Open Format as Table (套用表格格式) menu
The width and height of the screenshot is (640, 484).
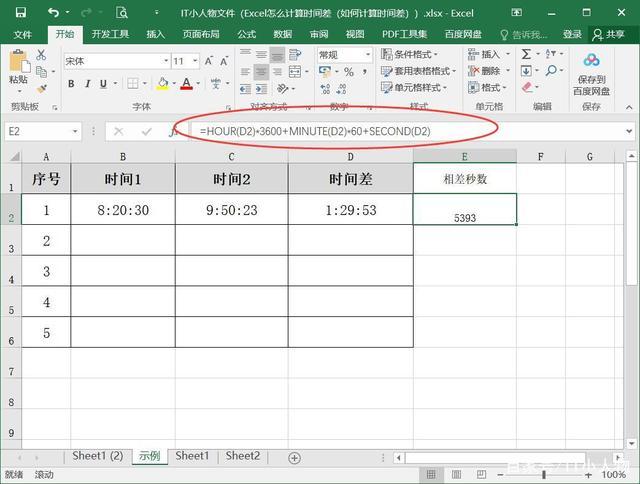[418, 71]
